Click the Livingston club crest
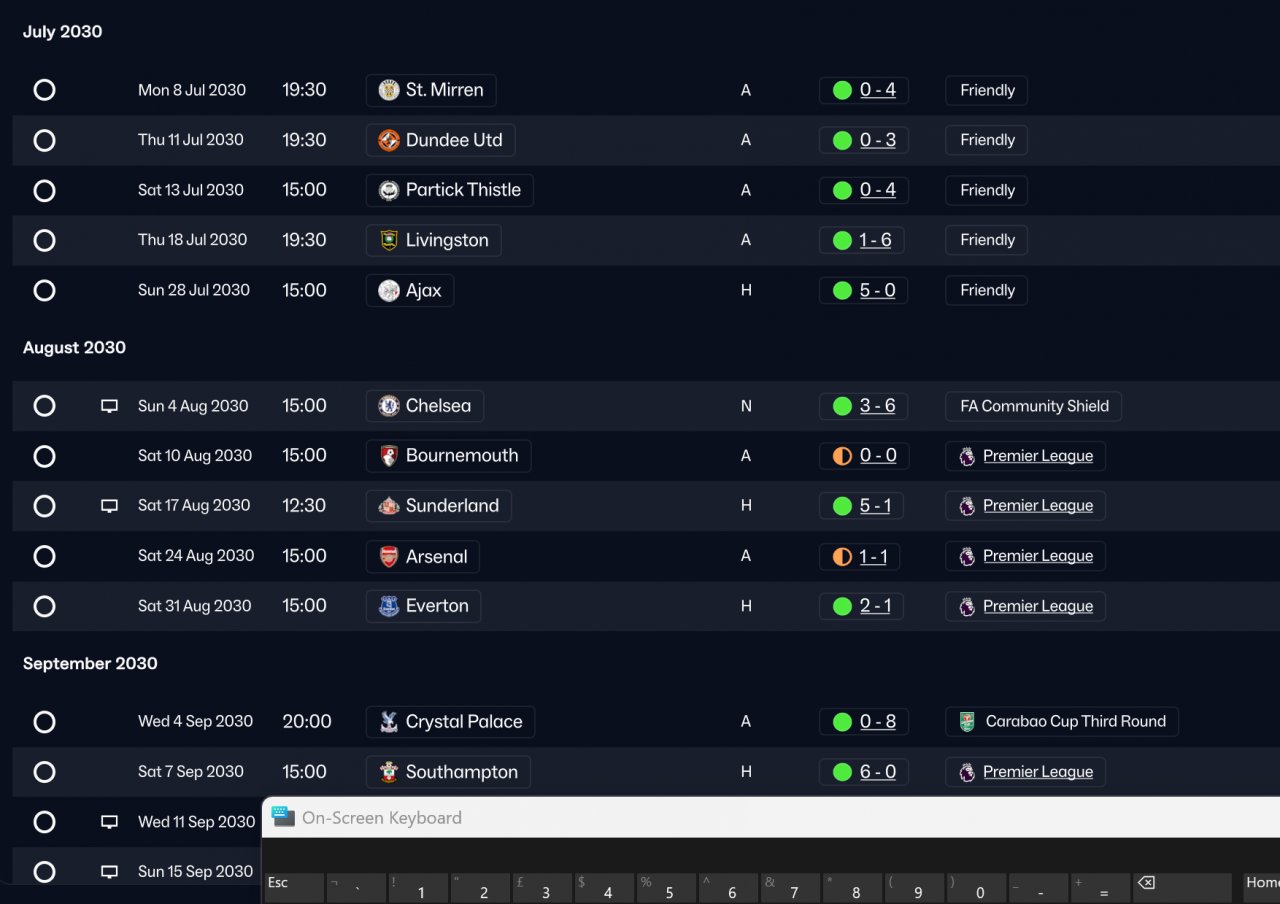 point(389,240)
